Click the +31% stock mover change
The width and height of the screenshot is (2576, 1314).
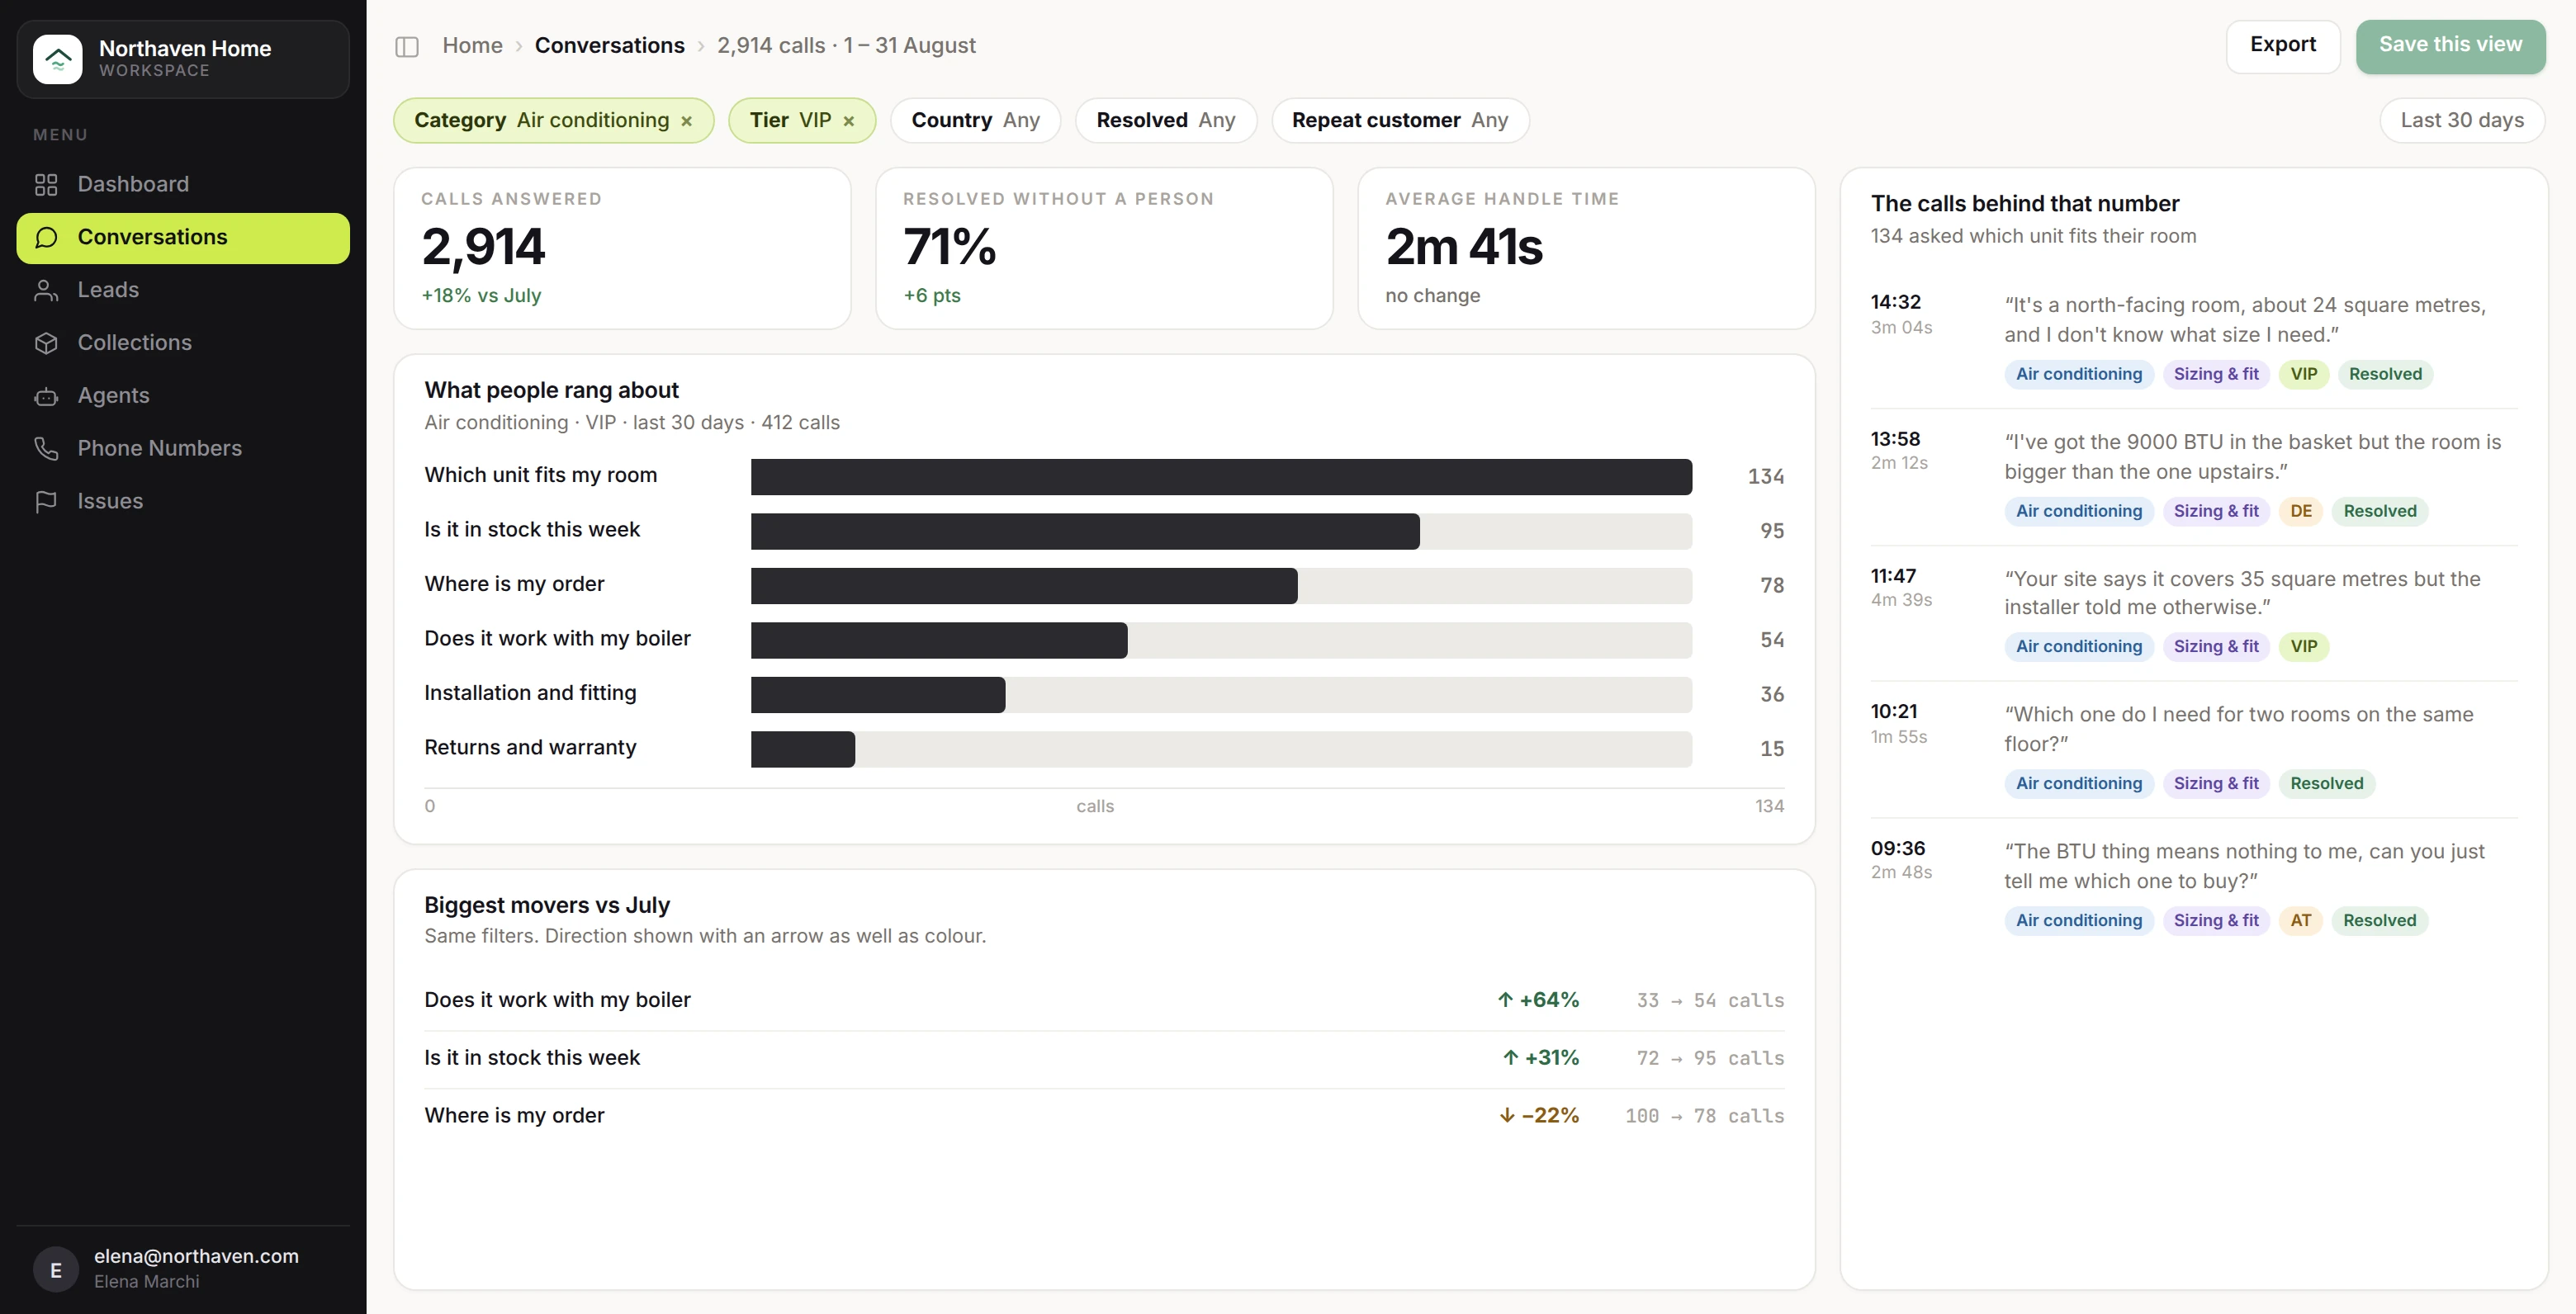click(x=1541, y=1058)
